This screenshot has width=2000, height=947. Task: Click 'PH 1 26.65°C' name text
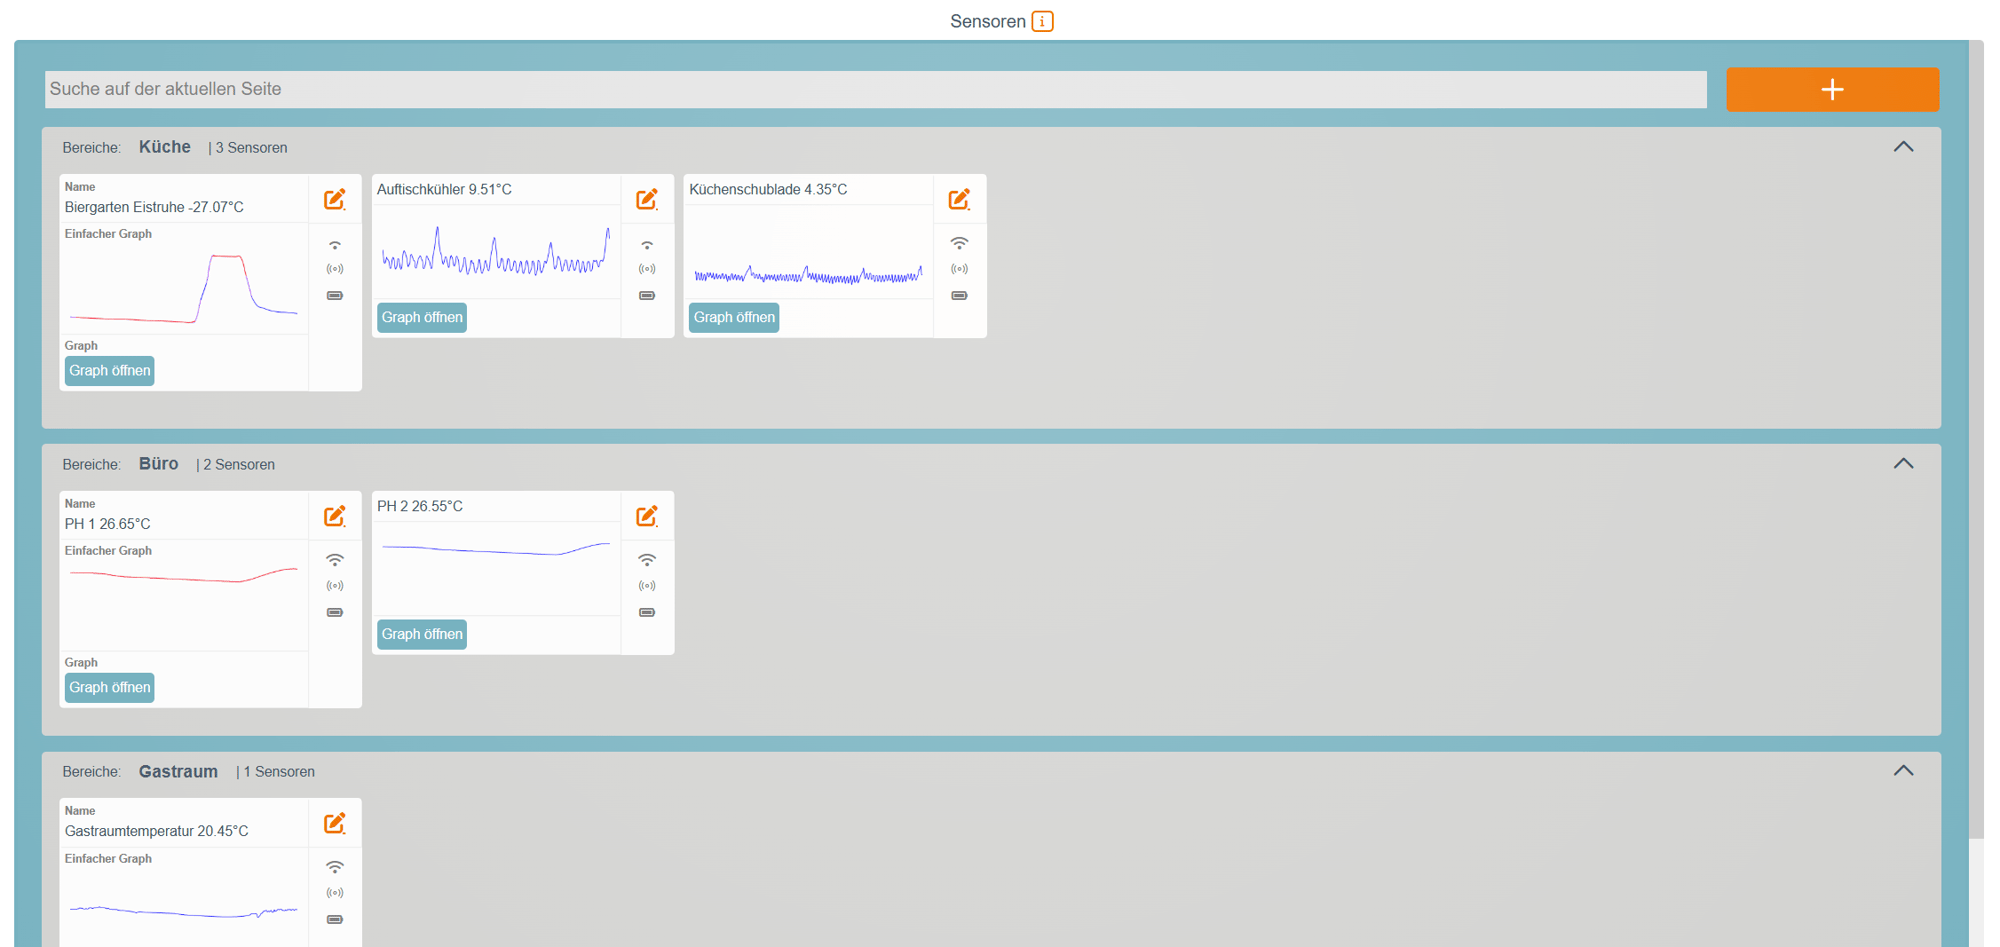pyautogui.click(x=108, y=524)
